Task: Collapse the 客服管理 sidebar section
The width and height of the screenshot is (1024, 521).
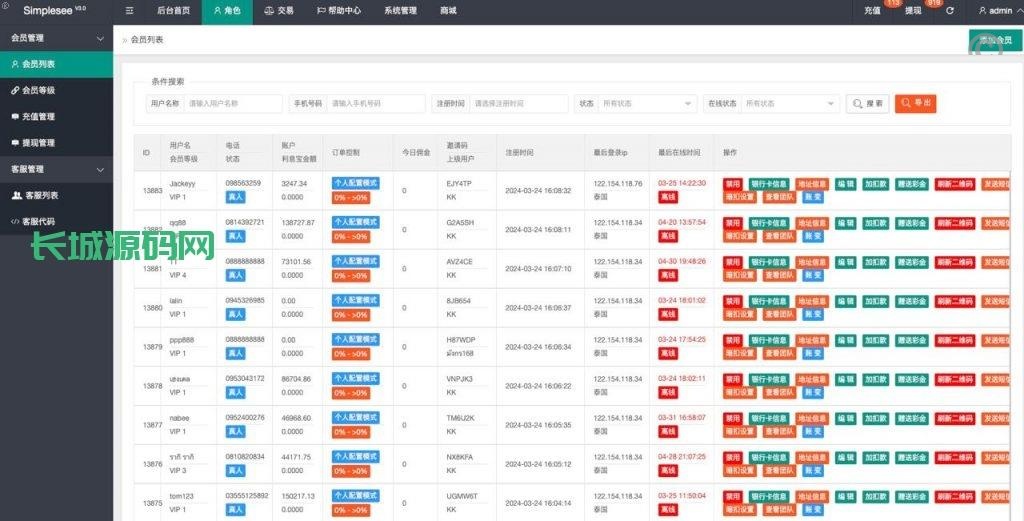Action: click(x=99, y=169)
